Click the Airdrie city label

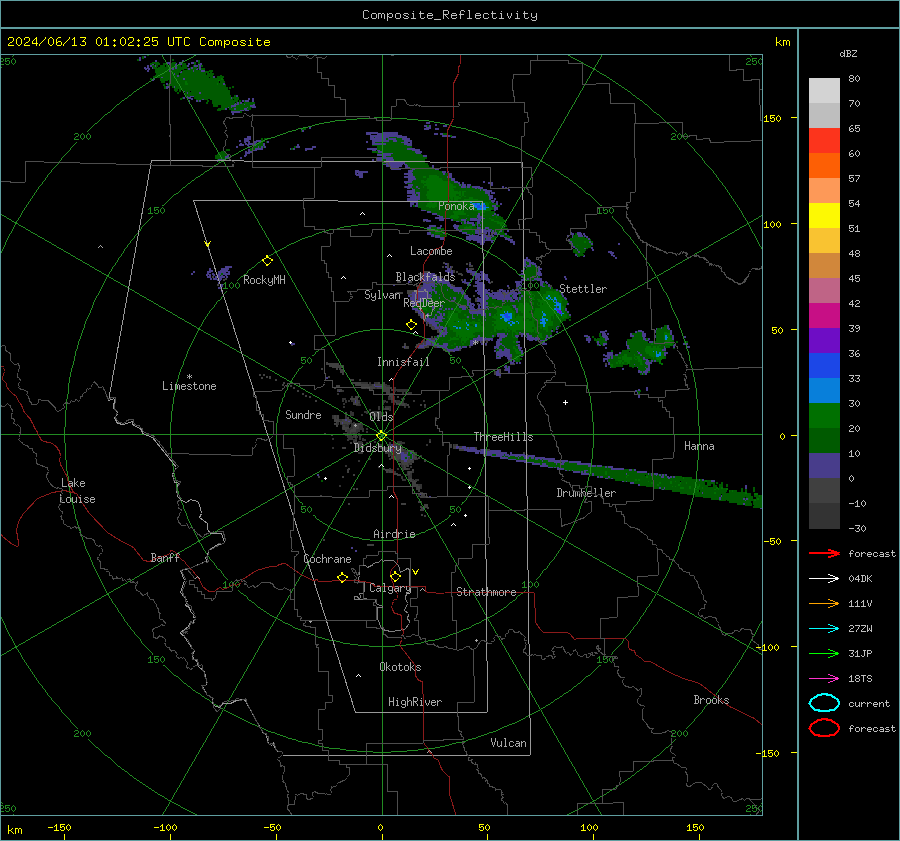tap(394, 534)
